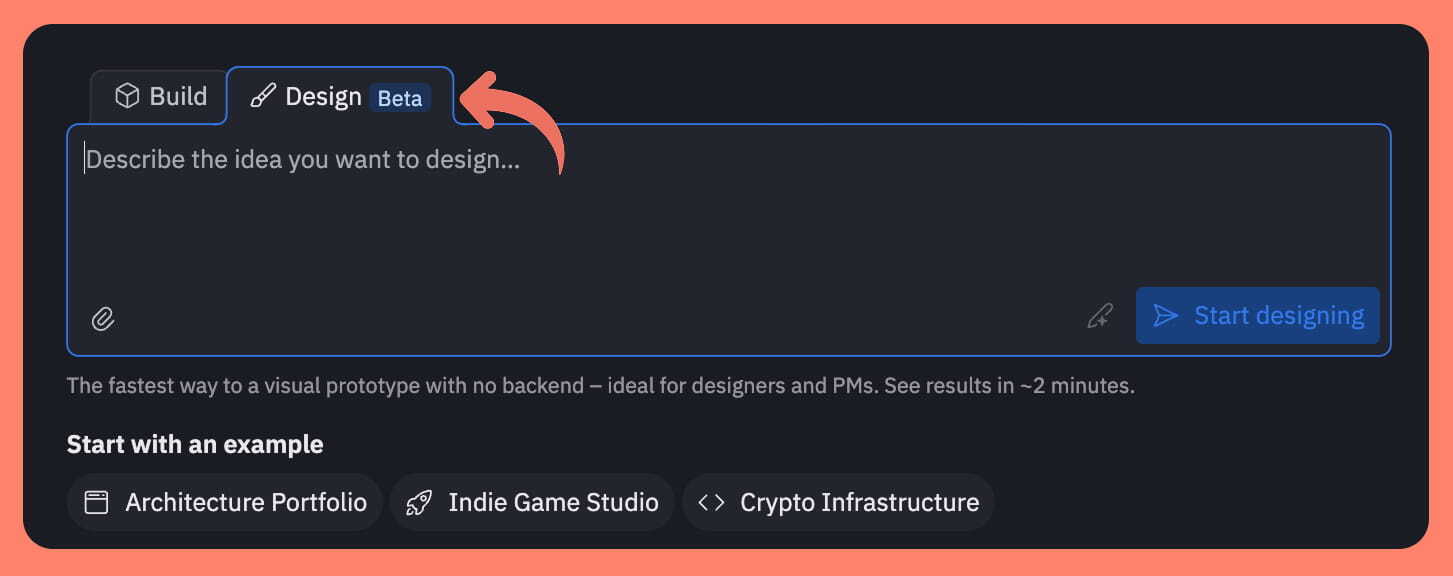Switch to the Build tab
The width and height of the screenshot is (1453, 576).
click(x=160, y=97)
